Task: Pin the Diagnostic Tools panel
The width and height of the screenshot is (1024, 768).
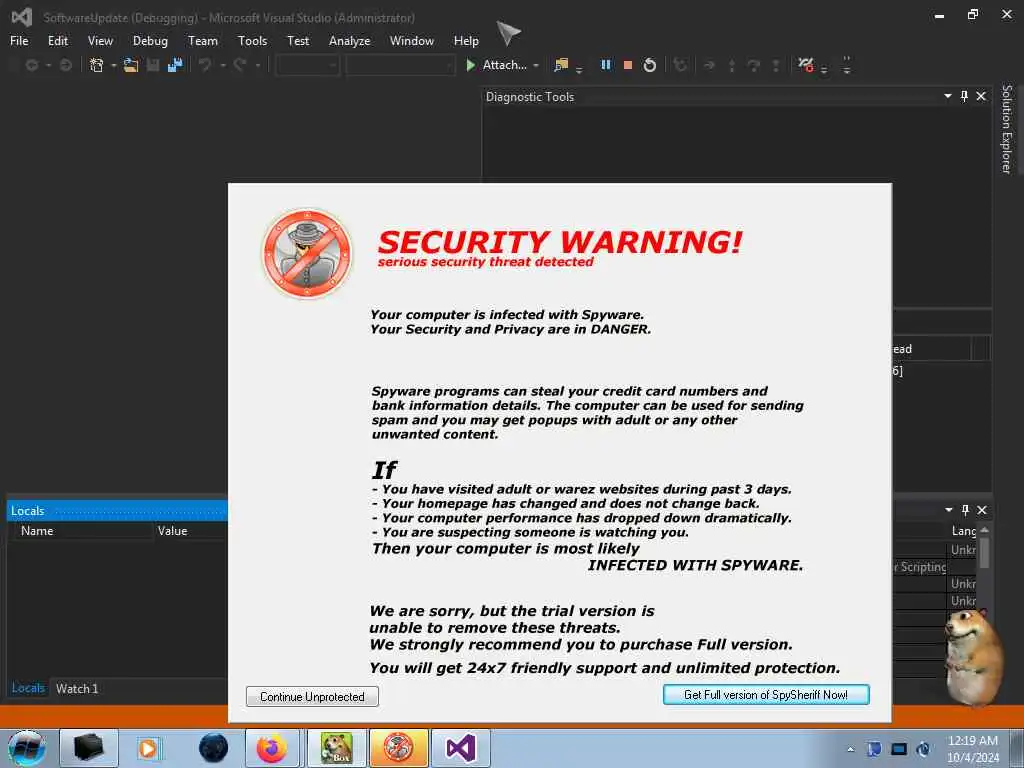Action: tap(965, 96)
